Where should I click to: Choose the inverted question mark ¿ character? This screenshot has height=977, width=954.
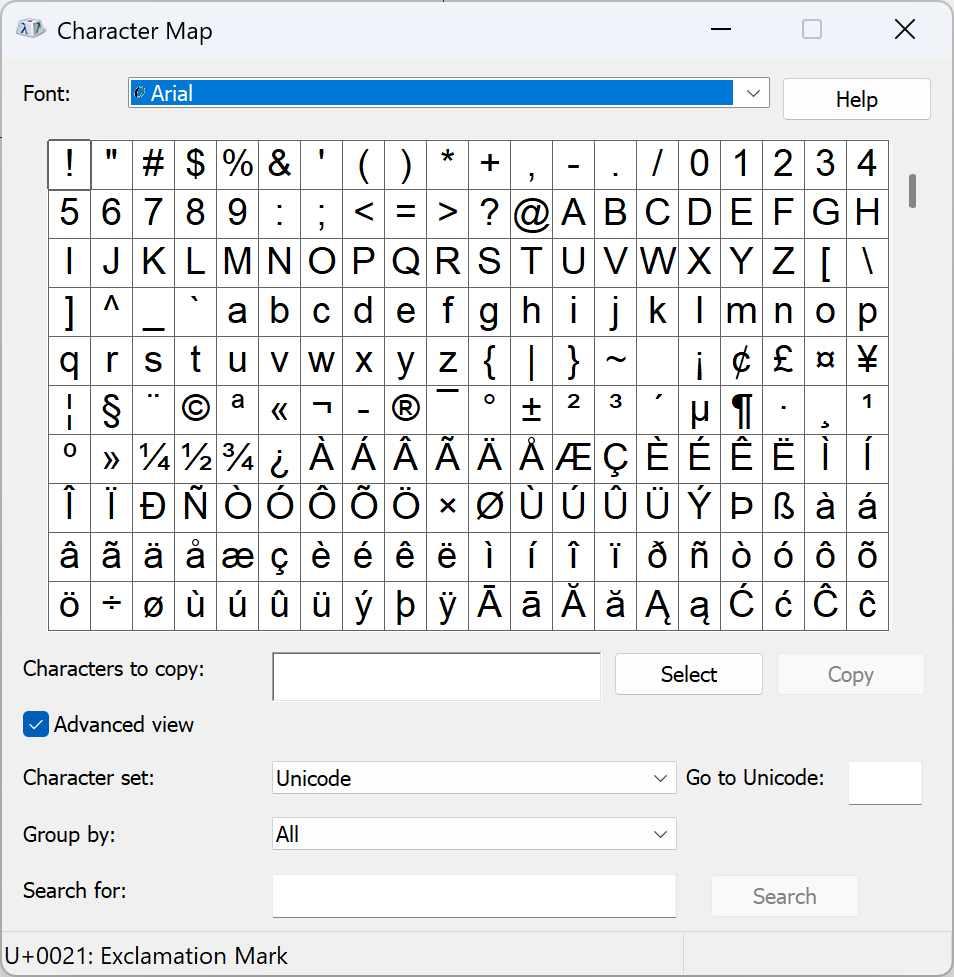[279, 458]
